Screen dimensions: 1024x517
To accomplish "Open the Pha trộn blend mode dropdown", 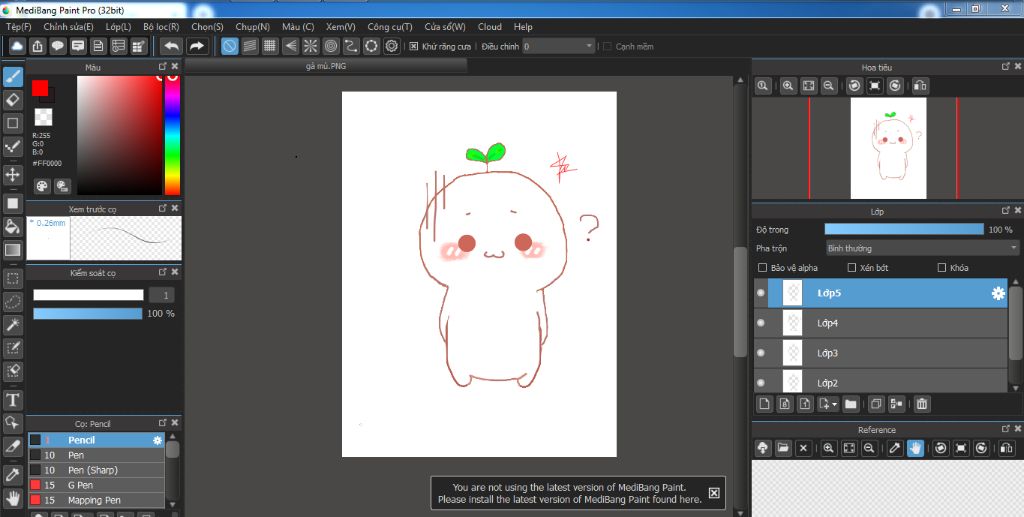I will 922,248.
